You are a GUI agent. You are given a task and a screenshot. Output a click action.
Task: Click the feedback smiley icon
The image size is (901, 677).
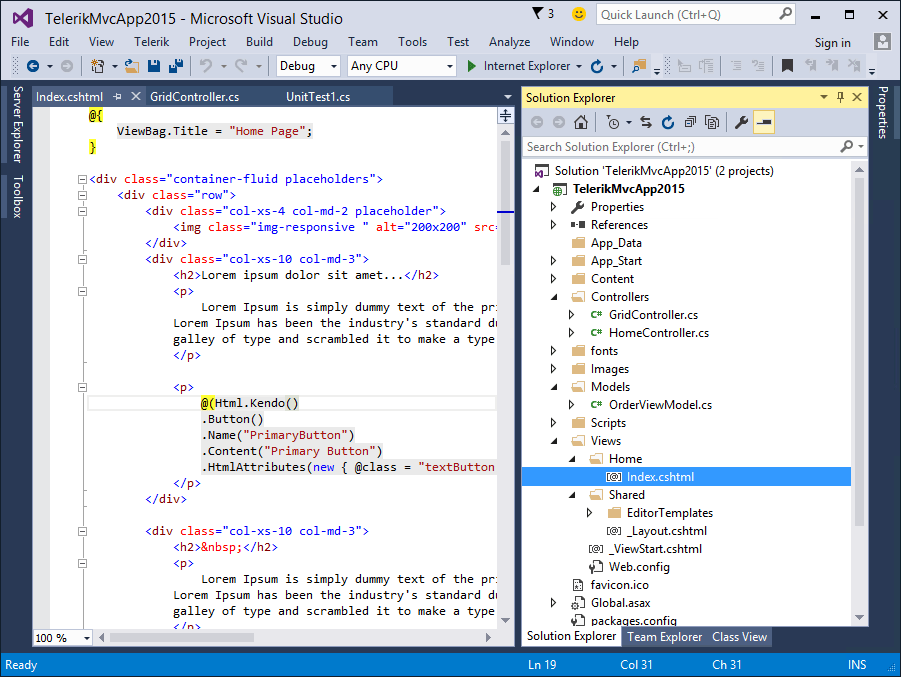tap(579, 14)
